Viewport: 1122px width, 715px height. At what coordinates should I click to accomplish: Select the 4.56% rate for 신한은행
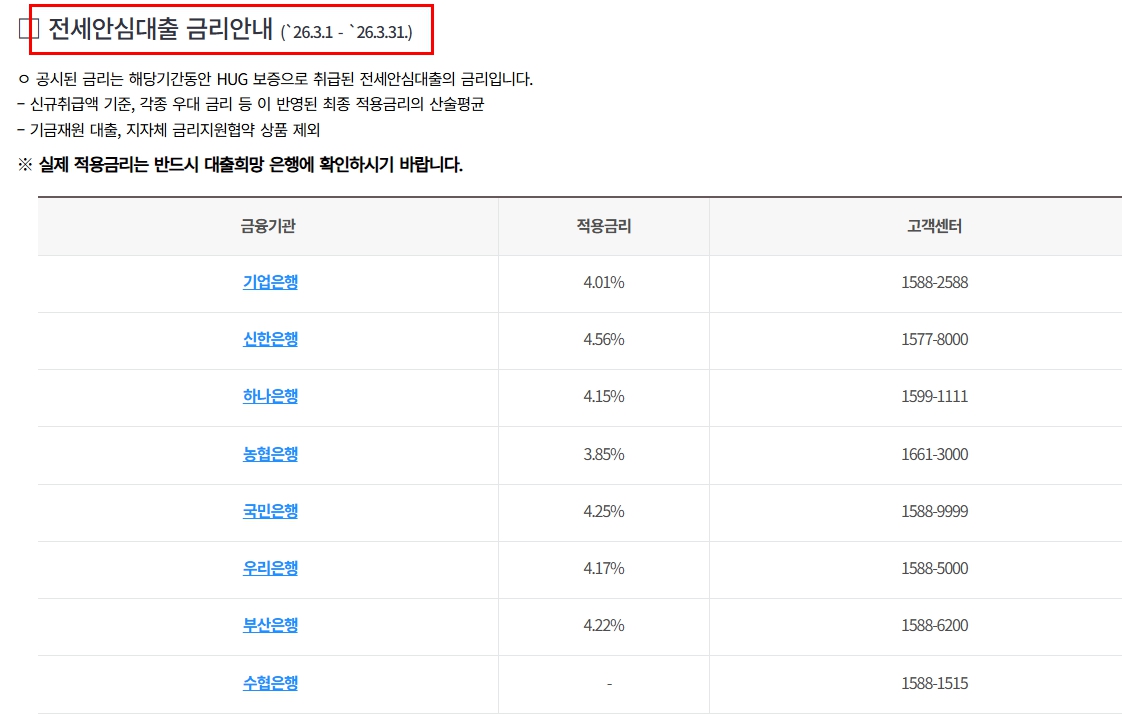(604, 339)
